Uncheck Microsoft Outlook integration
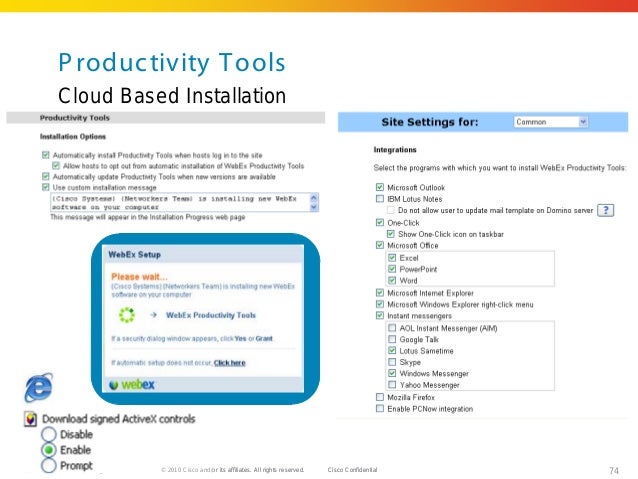This screenshot has width=638, height=479. [x=380, y=187]
